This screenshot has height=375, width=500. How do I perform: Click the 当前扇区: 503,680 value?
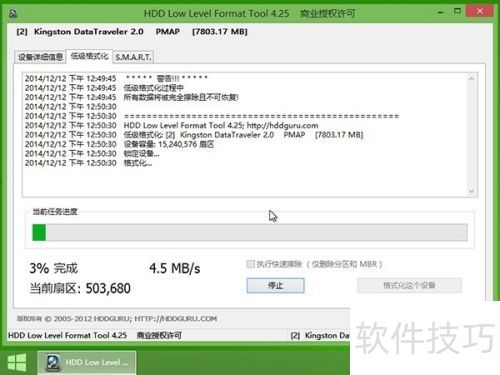click(80, 288)
